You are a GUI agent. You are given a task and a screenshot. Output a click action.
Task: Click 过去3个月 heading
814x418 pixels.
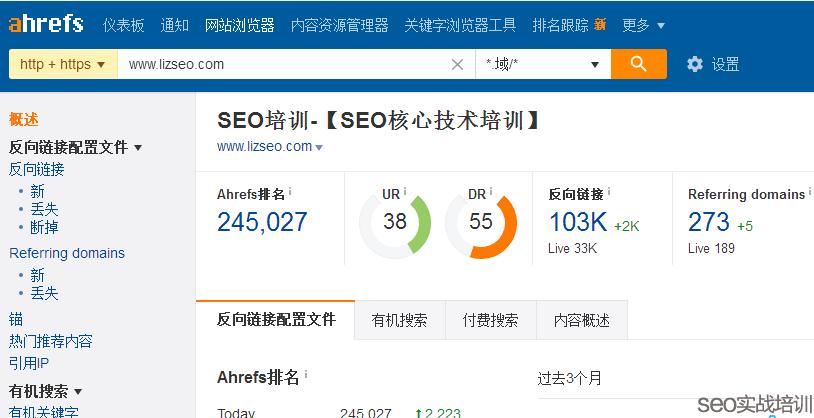tap(569, 378)
